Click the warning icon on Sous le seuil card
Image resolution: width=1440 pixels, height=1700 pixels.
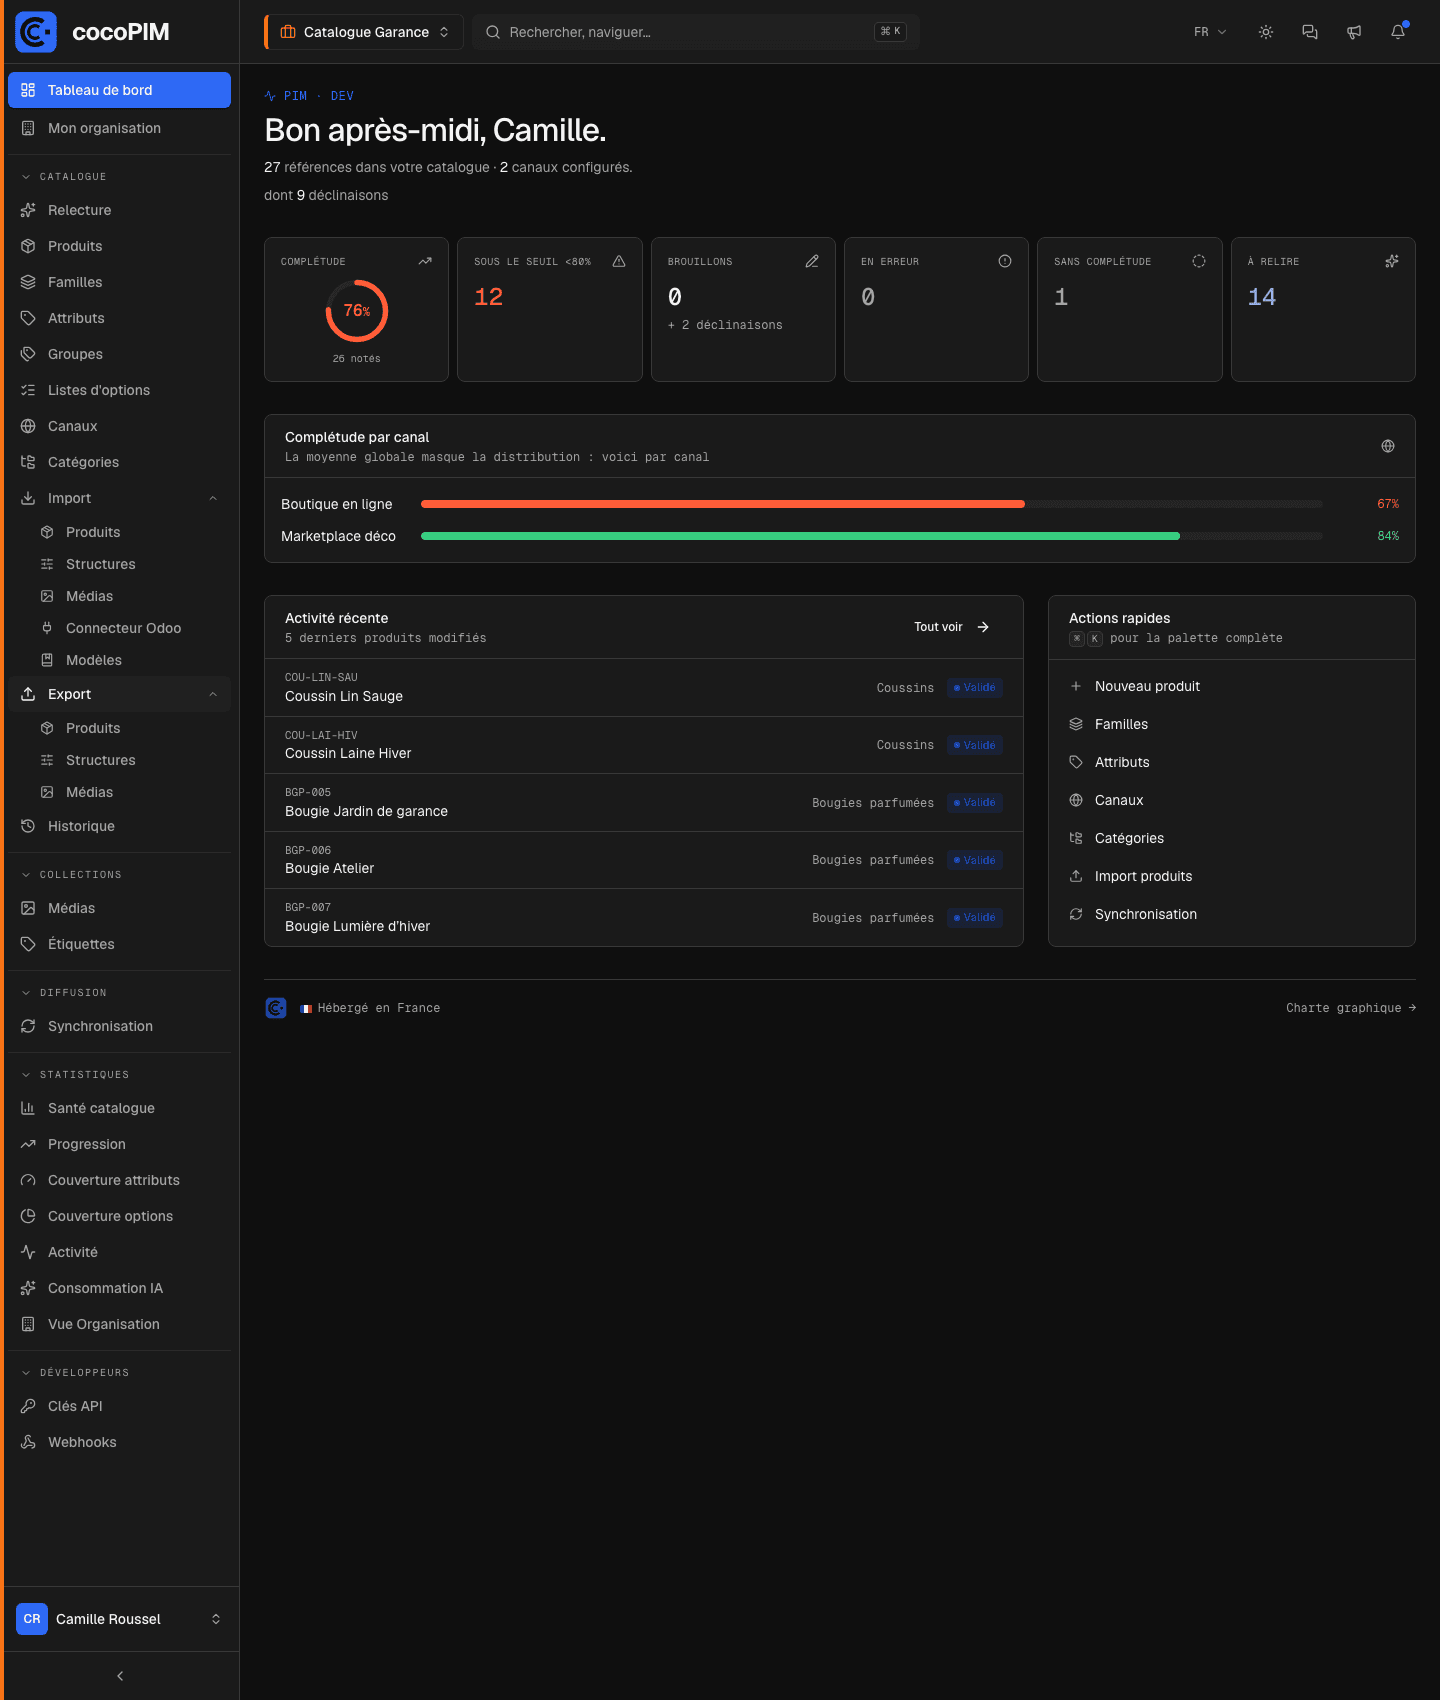(619, 261)
